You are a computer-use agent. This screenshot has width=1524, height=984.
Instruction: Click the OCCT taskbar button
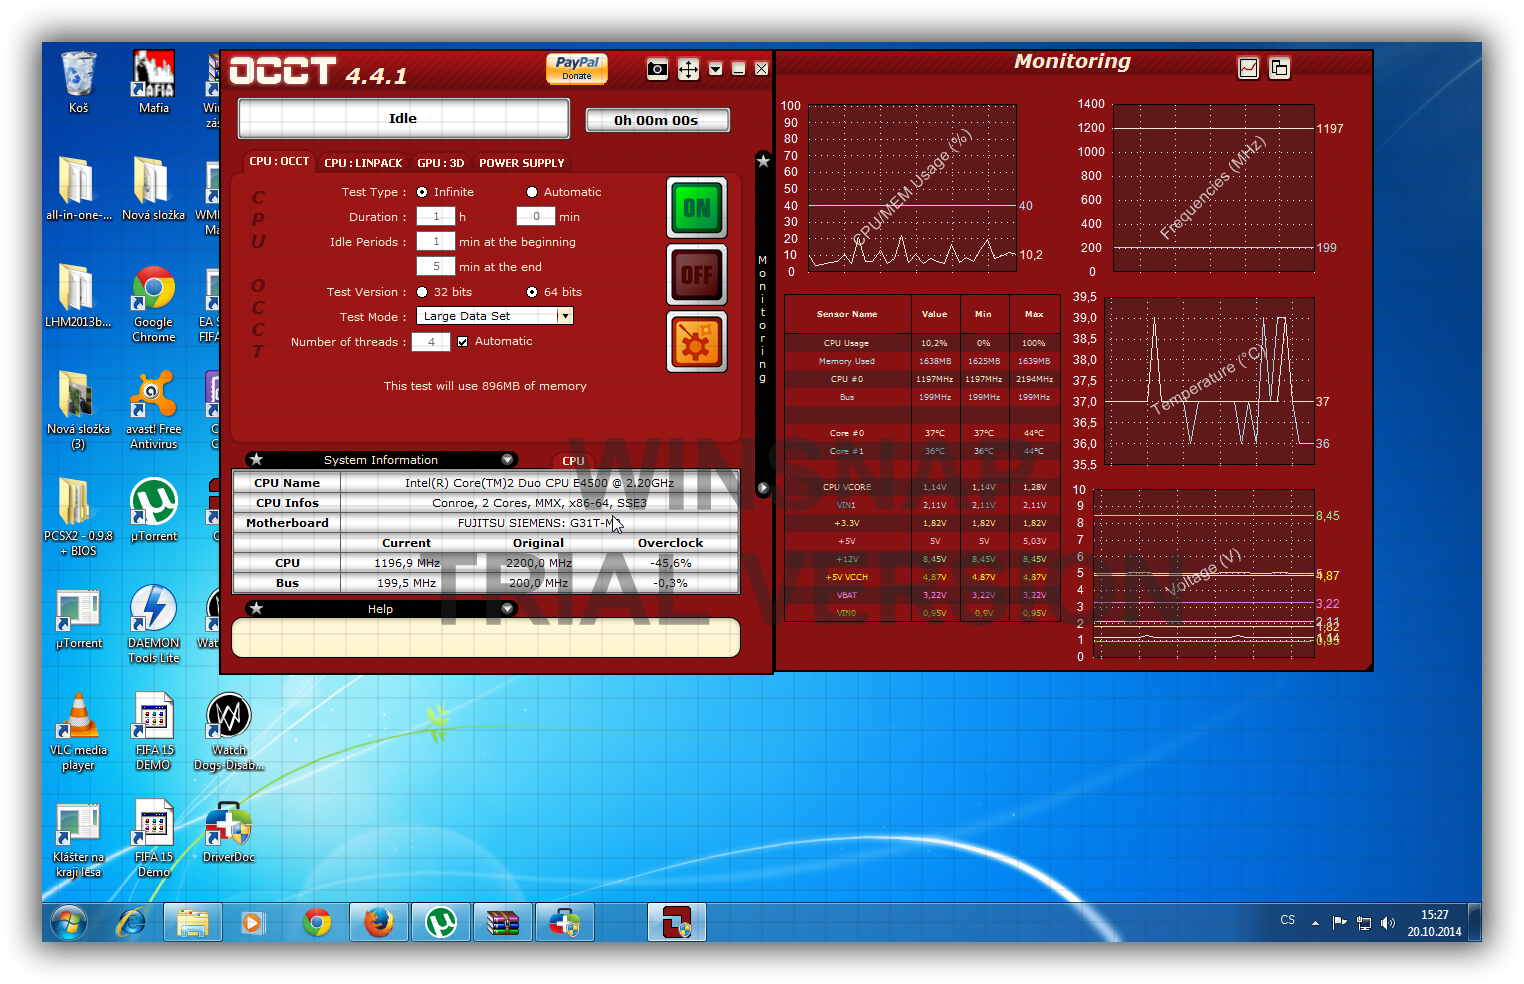677,922
